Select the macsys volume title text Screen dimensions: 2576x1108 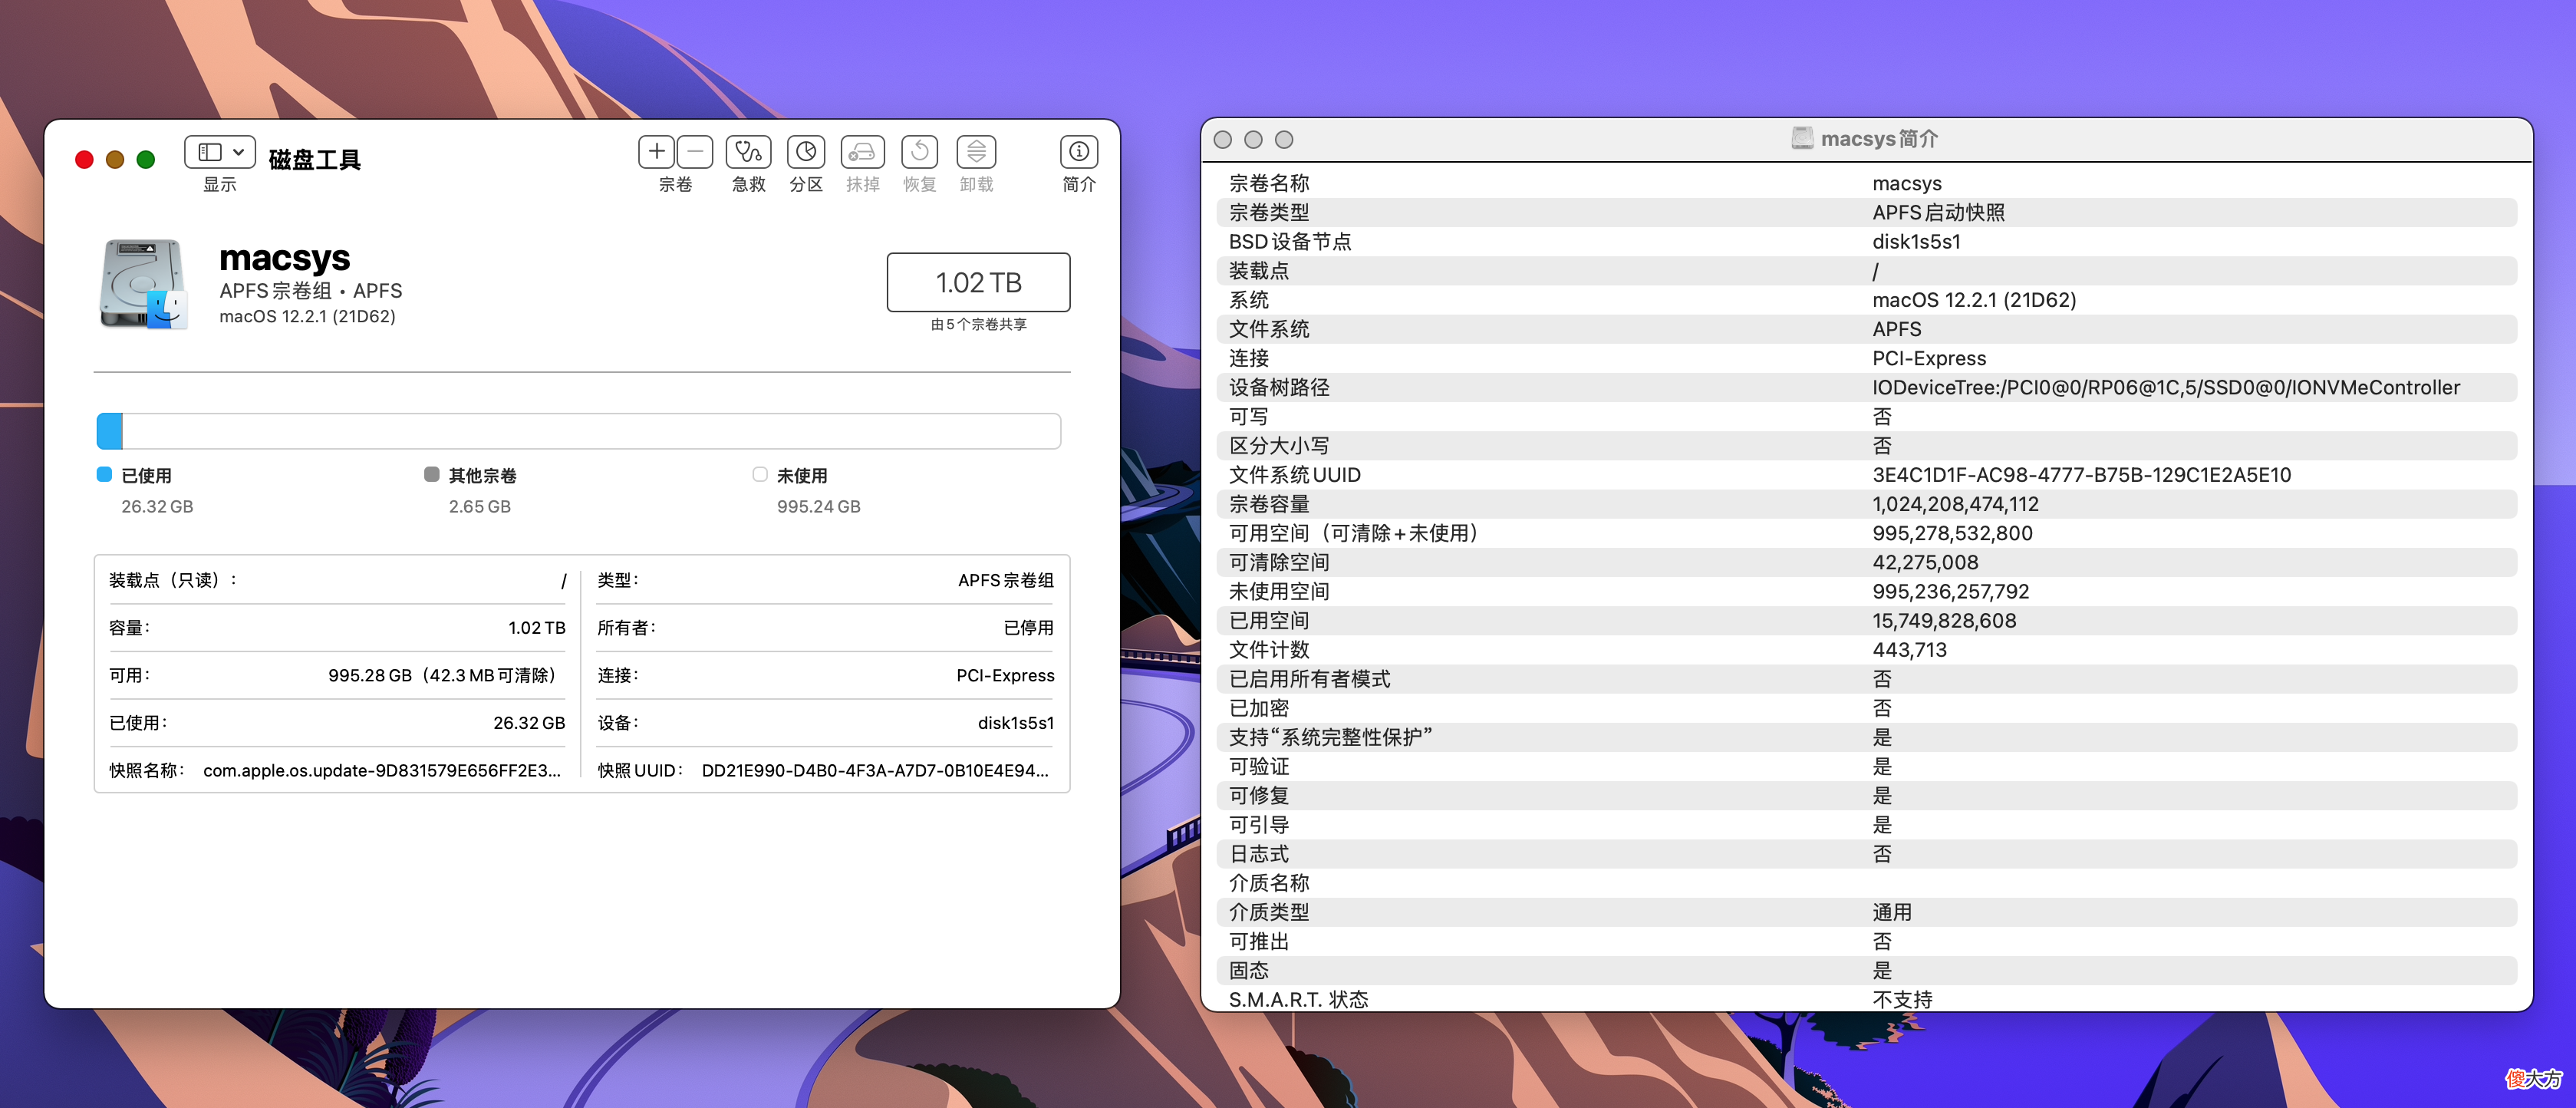(285, 258)
